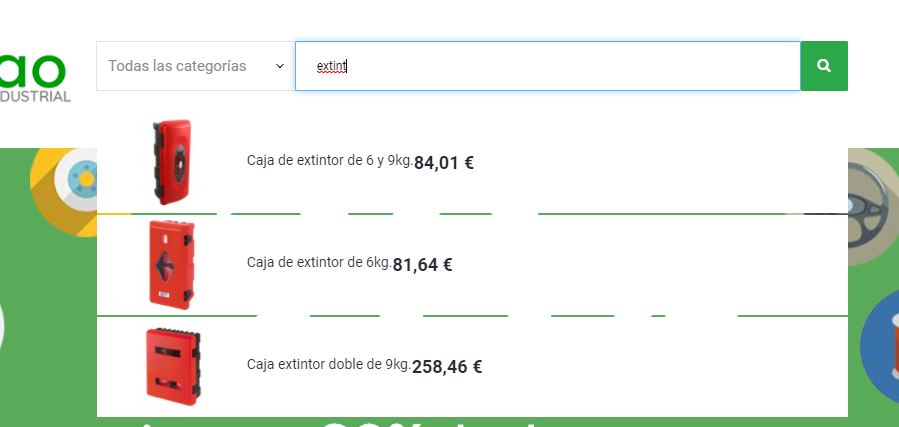Viewport: 899px width, 427px height.
Task: Click the 81,64 € price
Action: 423,265
